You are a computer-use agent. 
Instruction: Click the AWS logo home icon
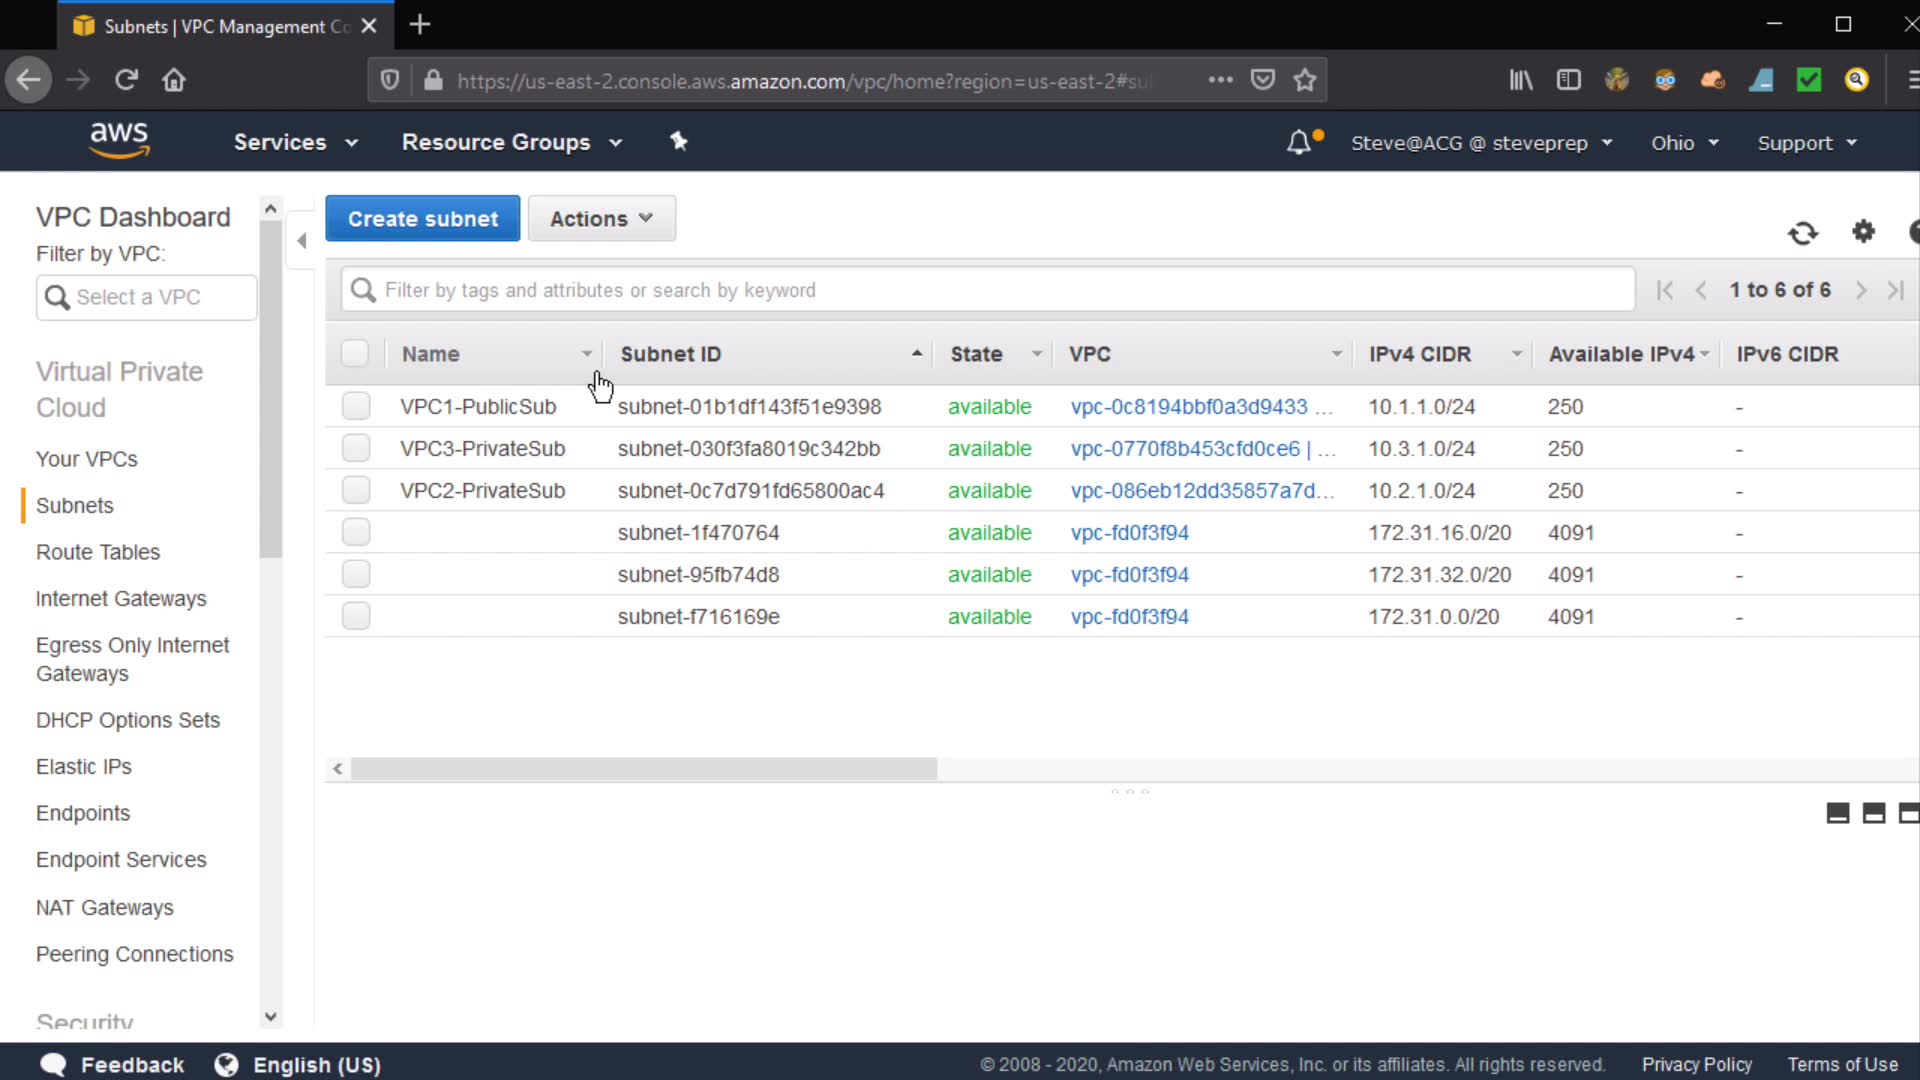(119, 140)
